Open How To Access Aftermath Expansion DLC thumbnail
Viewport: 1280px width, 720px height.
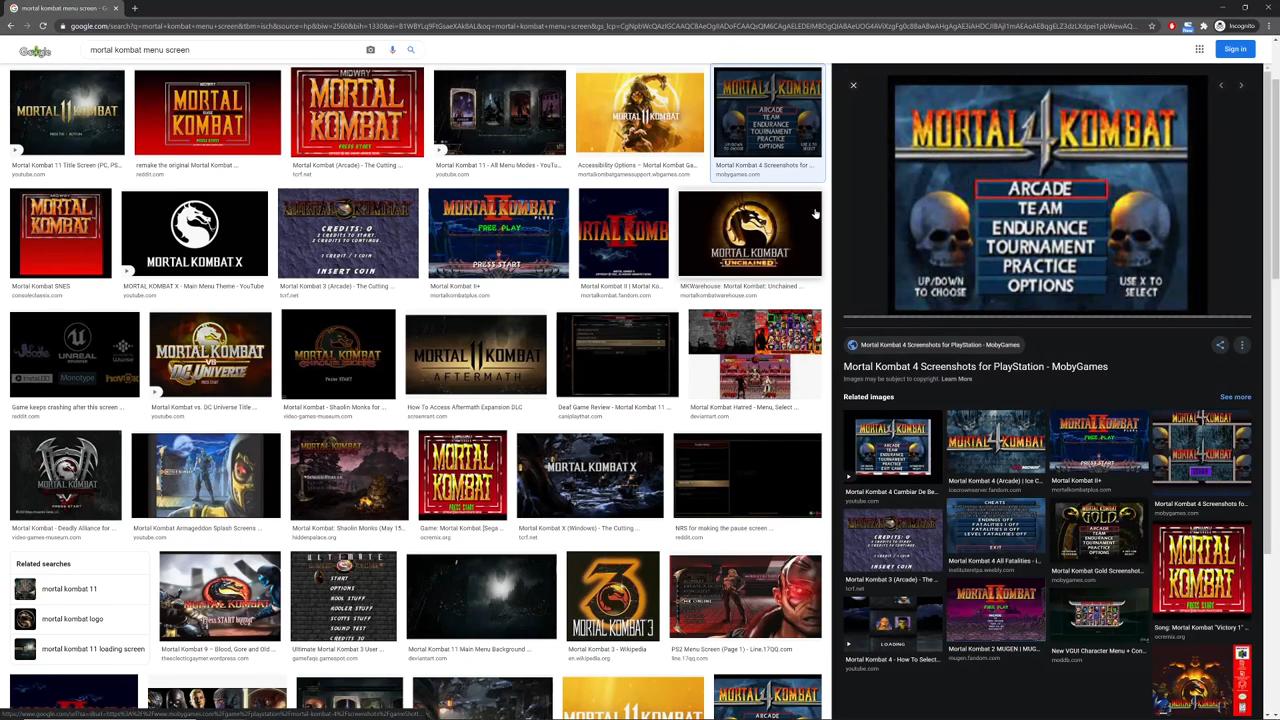pos(476,354)
